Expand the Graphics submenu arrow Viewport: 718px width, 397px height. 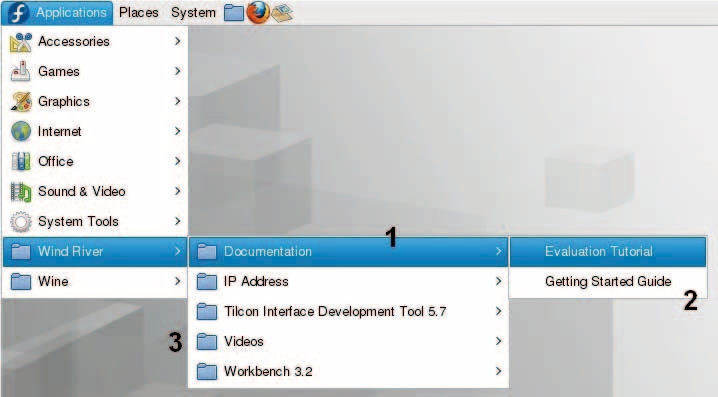point(178,101)
